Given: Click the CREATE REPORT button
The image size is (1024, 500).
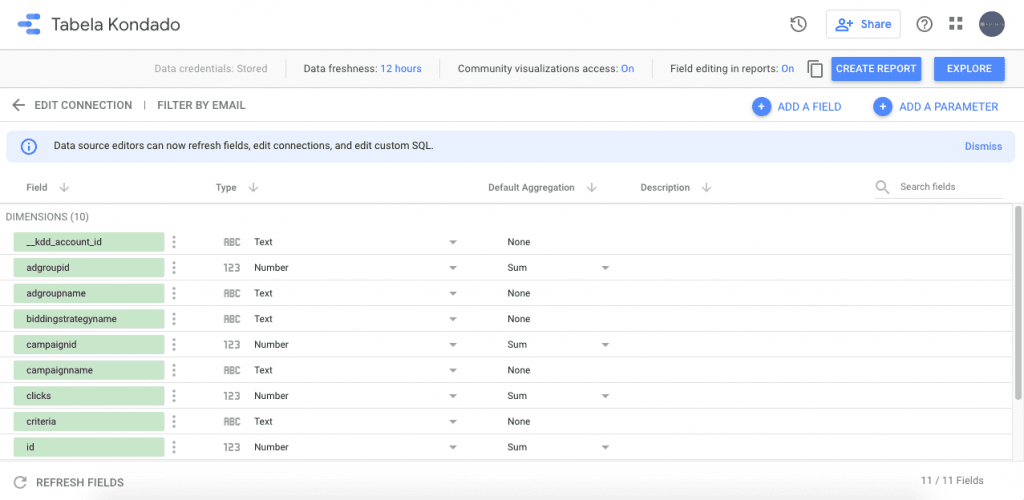Looking at the screenshot, I should [x=876, y=69].
